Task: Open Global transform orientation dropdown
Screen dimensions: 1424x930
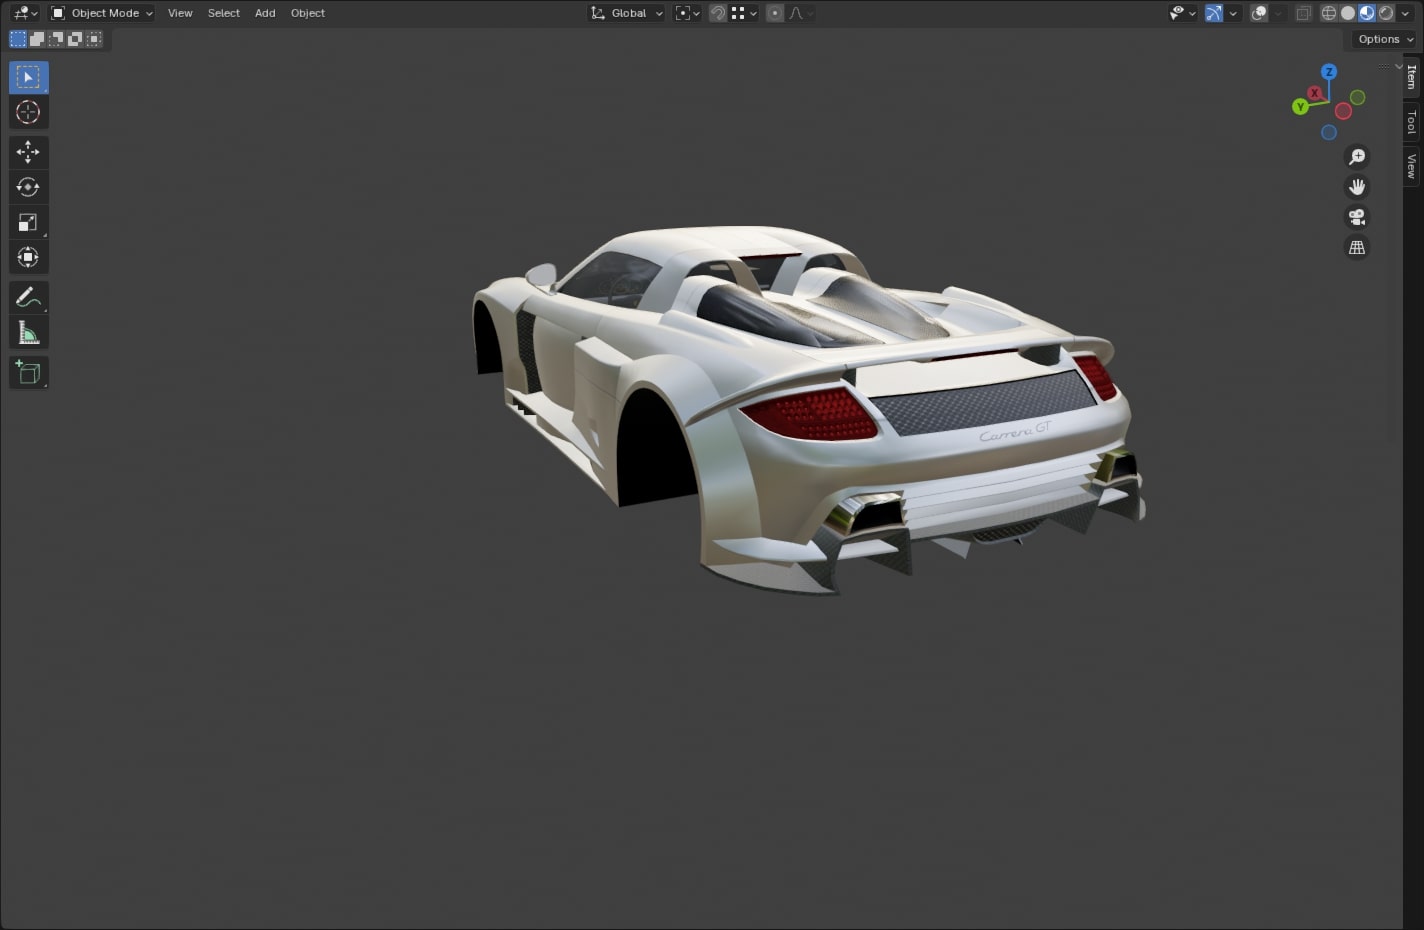Action: click(x=627, y=13)
